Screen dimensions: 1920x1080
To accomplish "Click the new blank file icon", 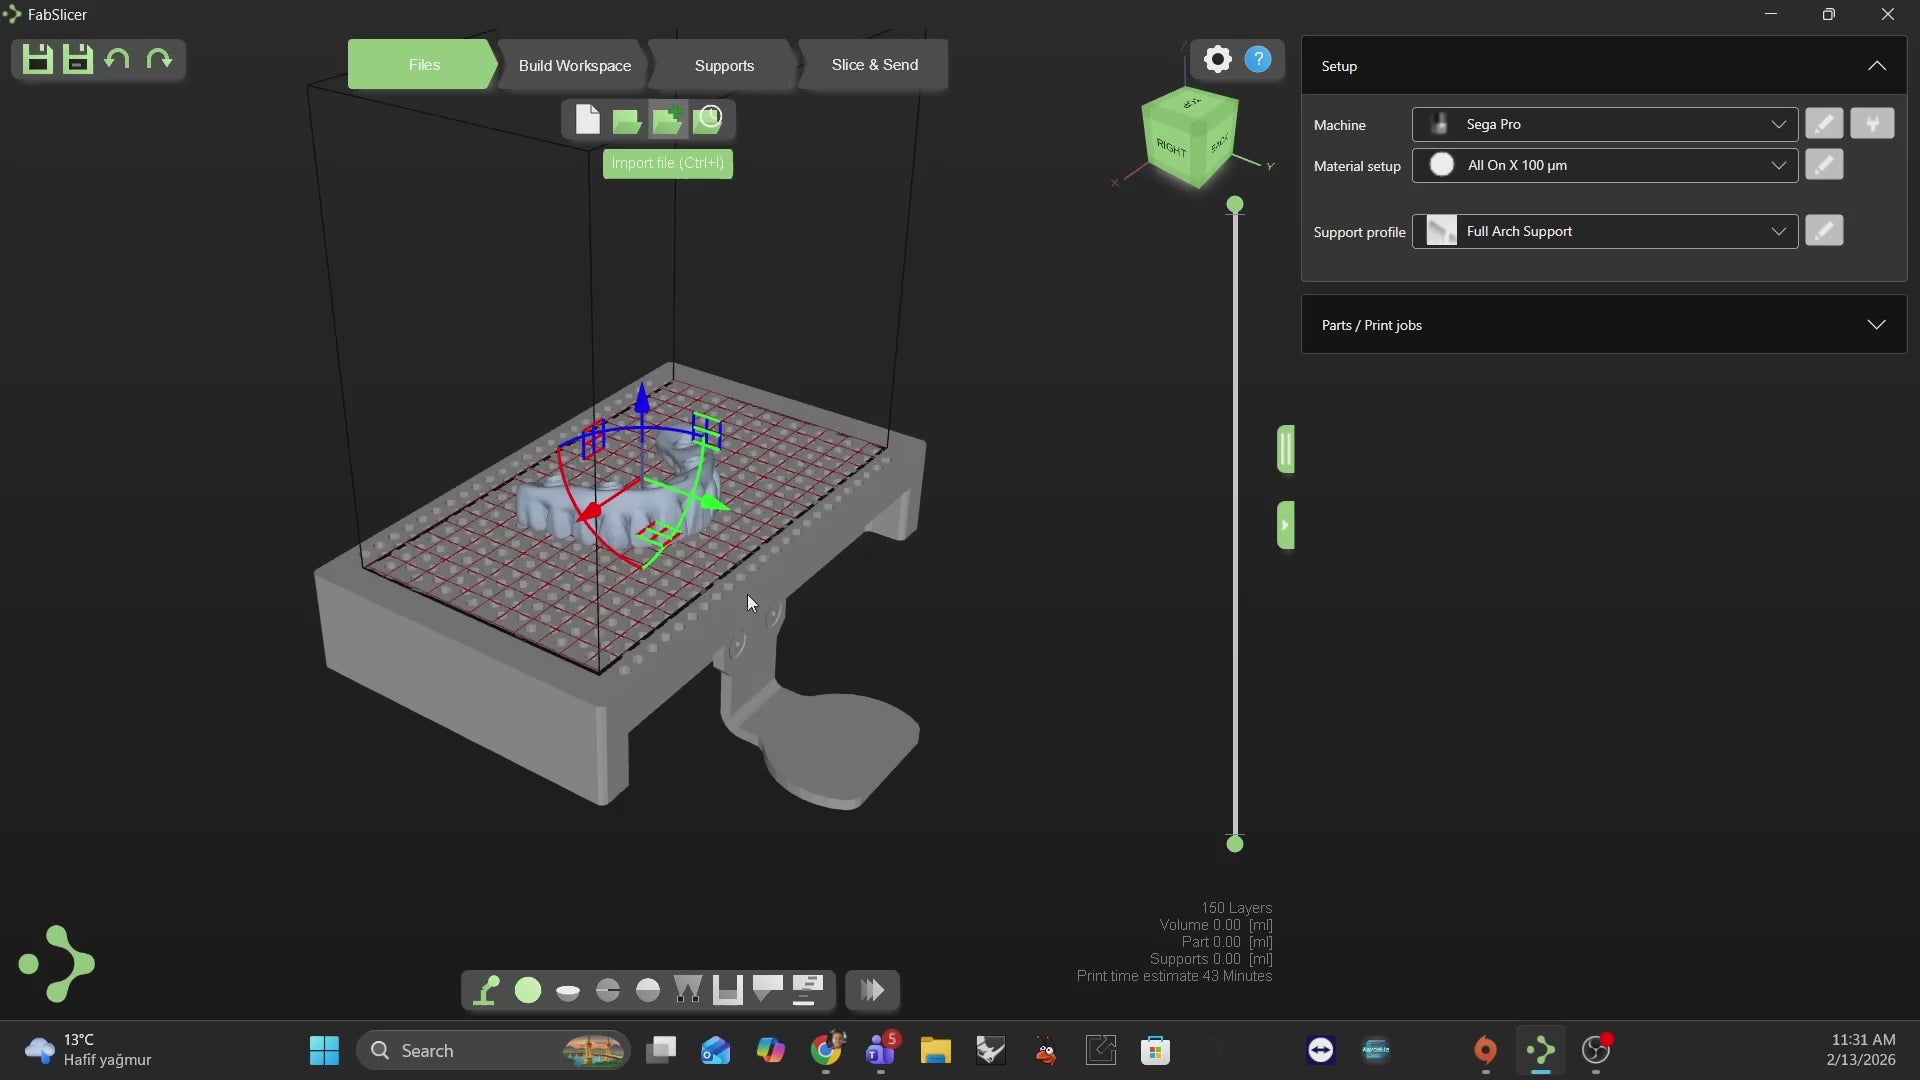I will coord(587,120).
